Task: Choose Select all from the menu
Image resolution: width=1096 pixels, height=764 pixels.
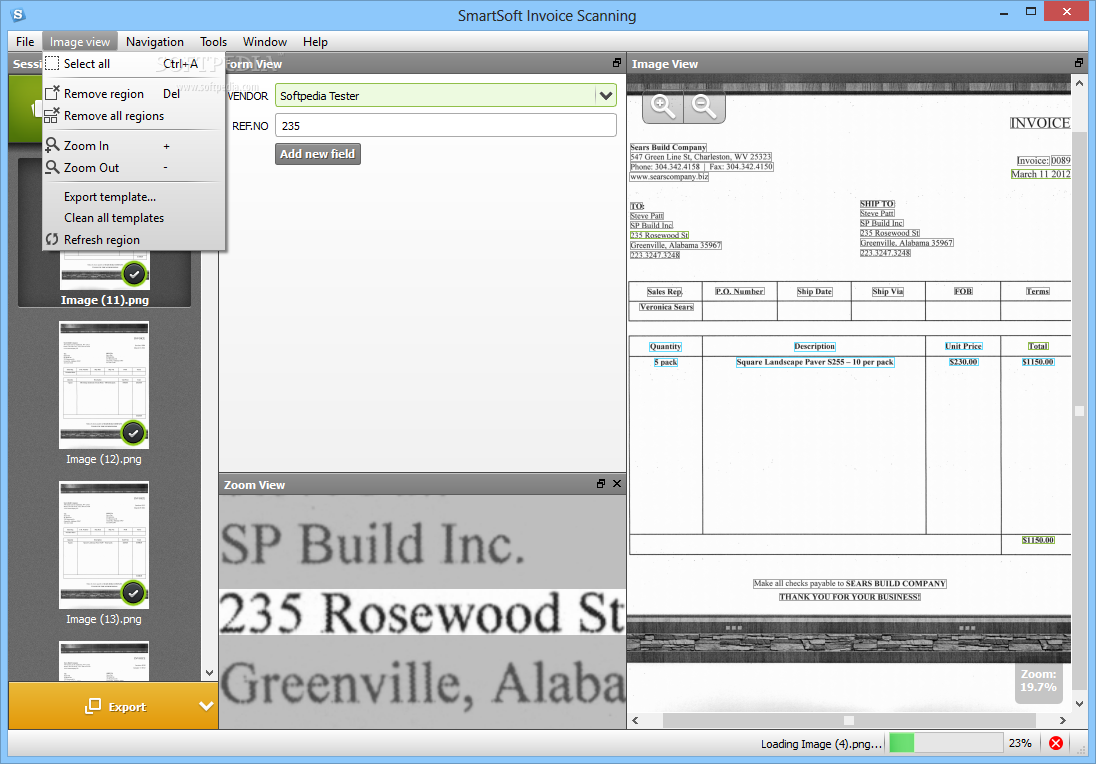Action: (134, 64)
